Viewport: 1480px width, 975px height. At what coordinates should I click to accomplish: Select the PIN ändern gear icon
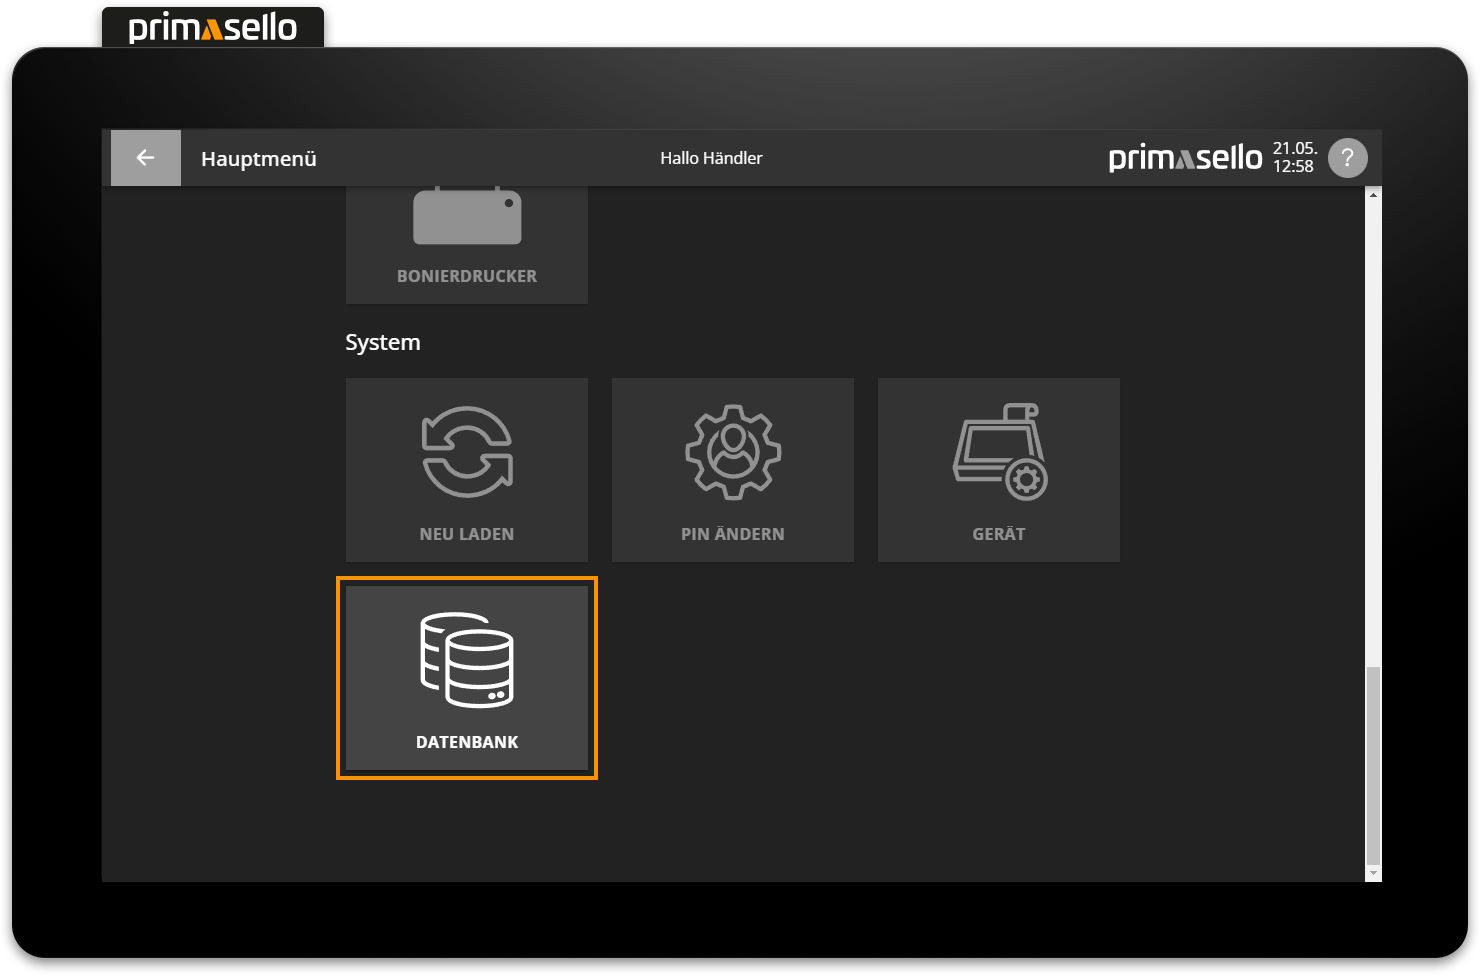point(733,452)
